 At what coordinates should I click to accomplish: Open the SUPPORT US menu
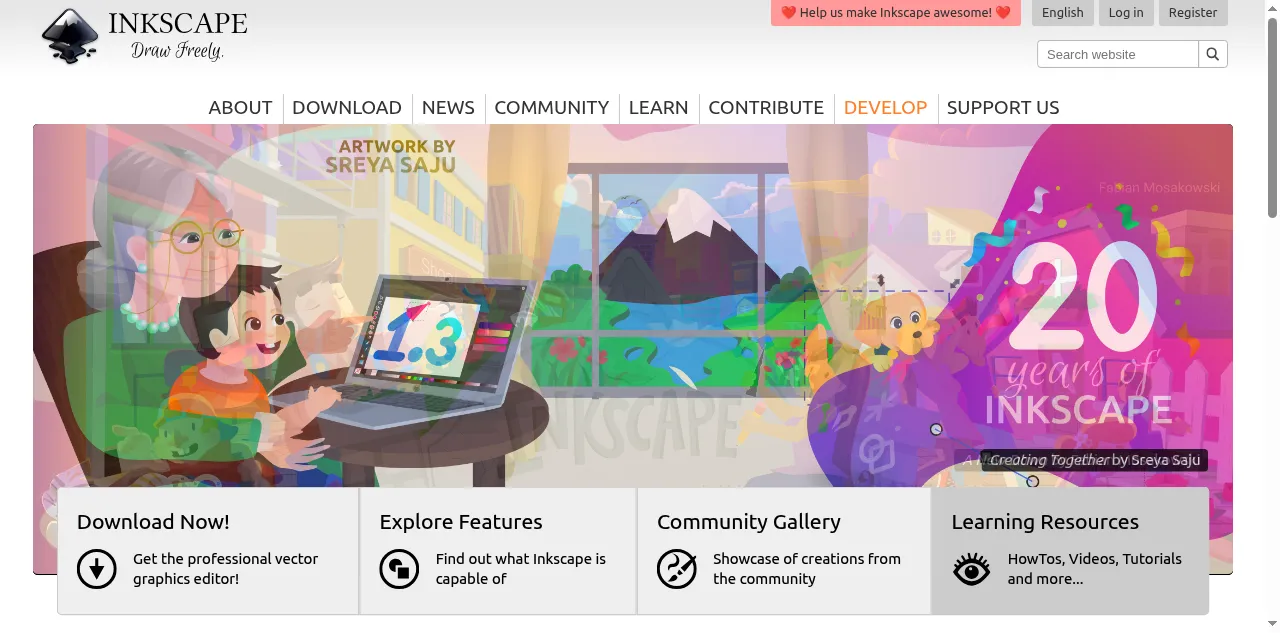1003,107
